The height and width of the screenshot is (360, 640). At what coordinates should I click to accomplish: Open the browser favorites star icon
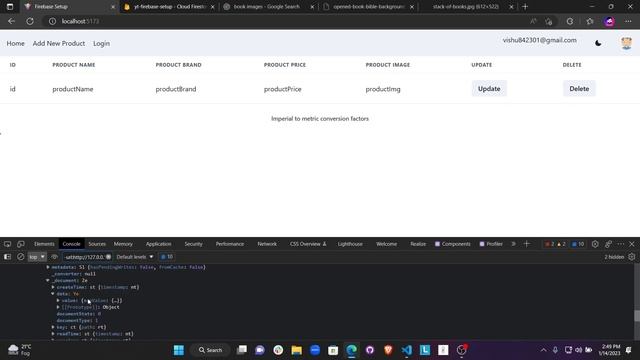coord(590,21)
